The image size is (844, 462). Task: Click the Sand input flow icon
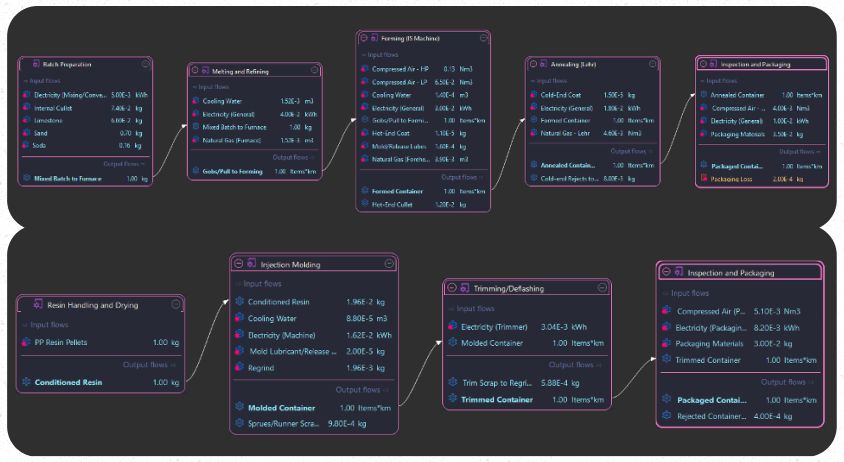[25, 132]
